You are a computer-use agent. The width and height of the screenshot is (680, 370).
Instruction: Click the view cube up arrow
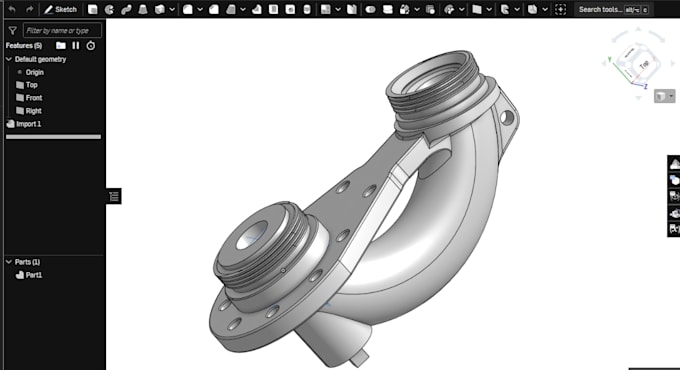coord(638,29)
